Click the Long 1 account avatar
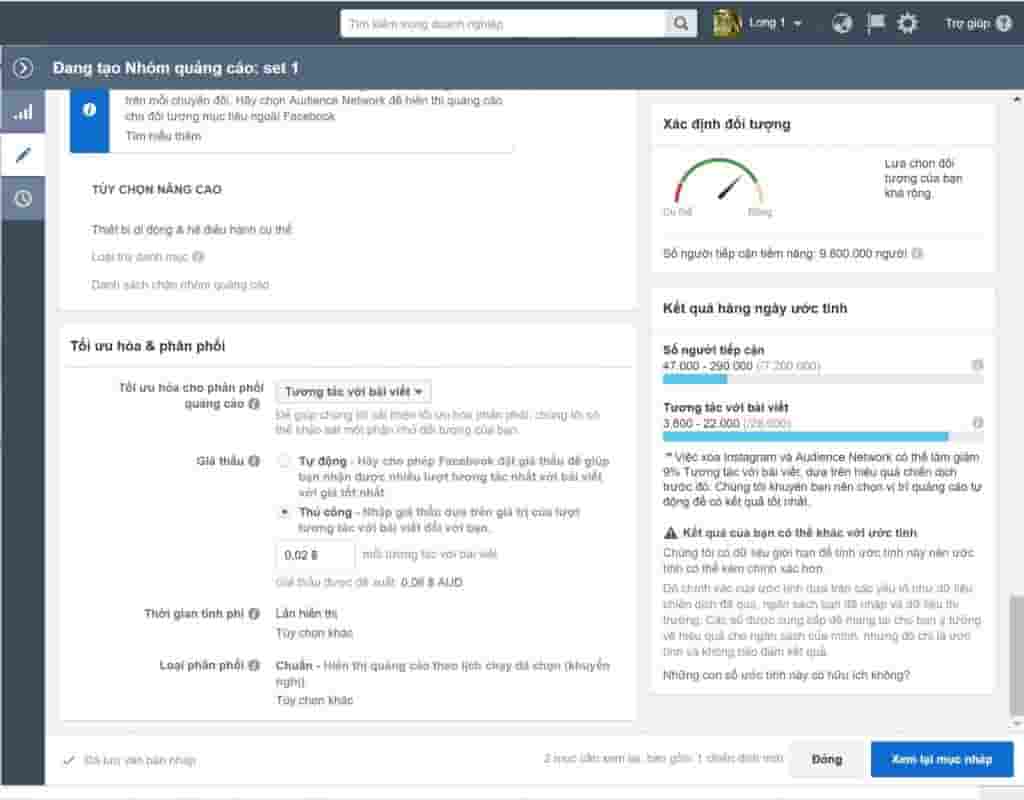Screen dimensions: 1024x800 (726, 24)
